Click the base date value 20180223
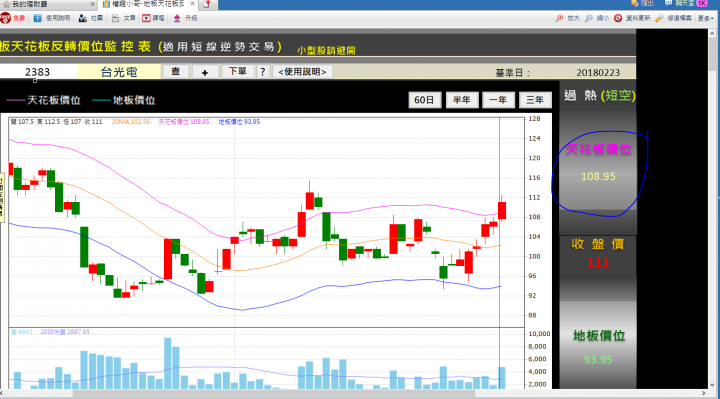720x399 pixels. 598,73
